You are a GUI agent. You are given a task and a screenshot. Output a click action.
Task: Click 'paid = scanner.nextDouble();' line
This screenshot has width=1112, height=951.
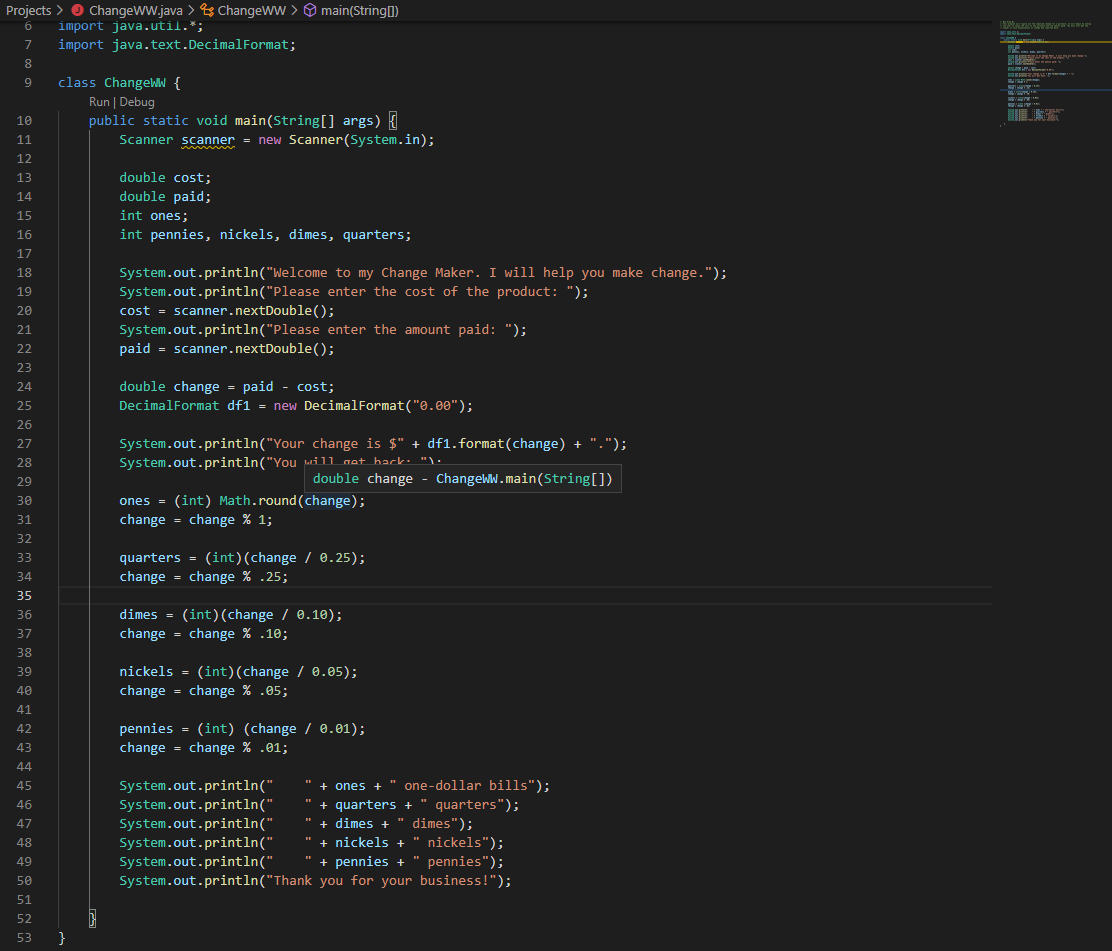[x=227, y=349]
